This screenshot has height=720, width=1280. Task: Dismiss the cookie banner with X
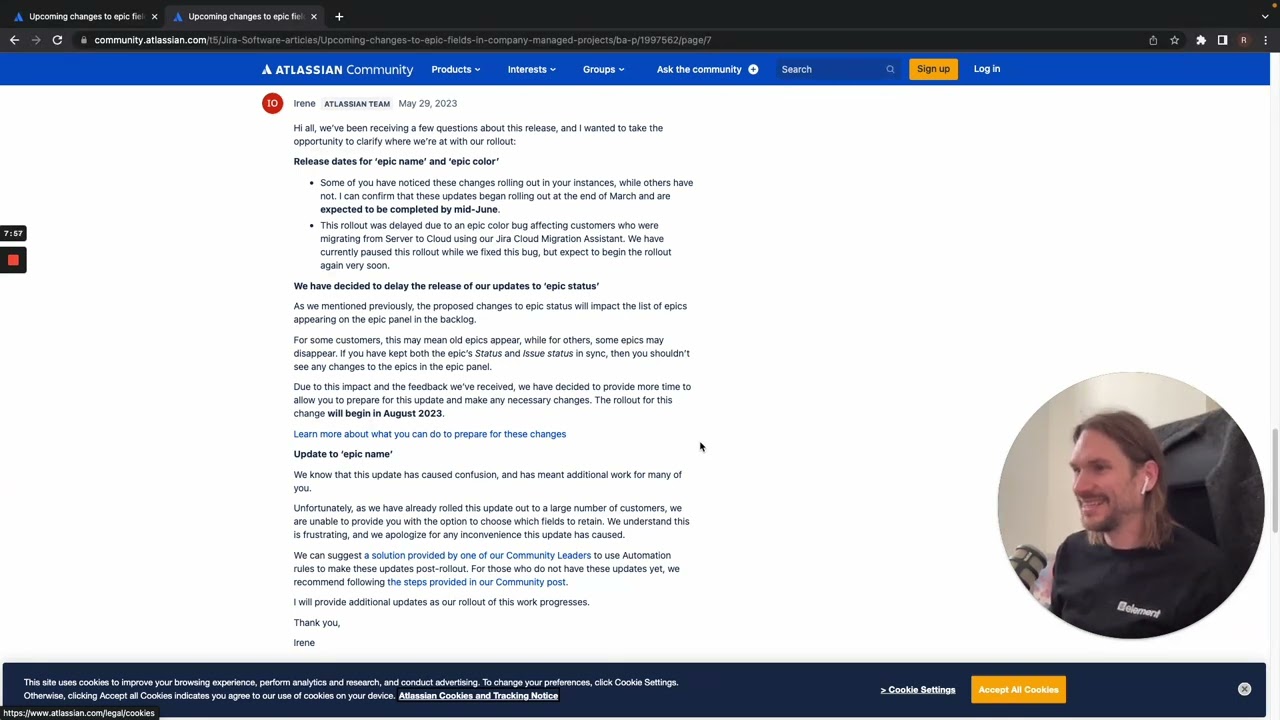point(1244,689)
